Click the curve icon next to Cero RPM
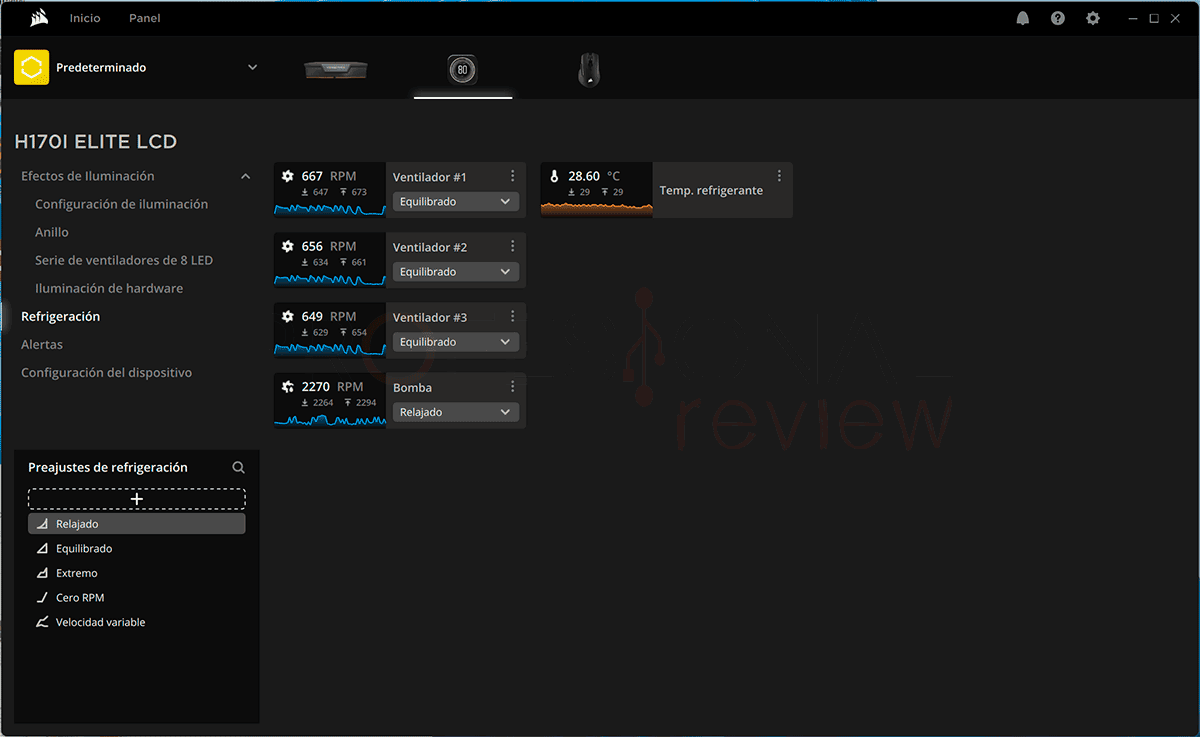 (x=42, y=598)
